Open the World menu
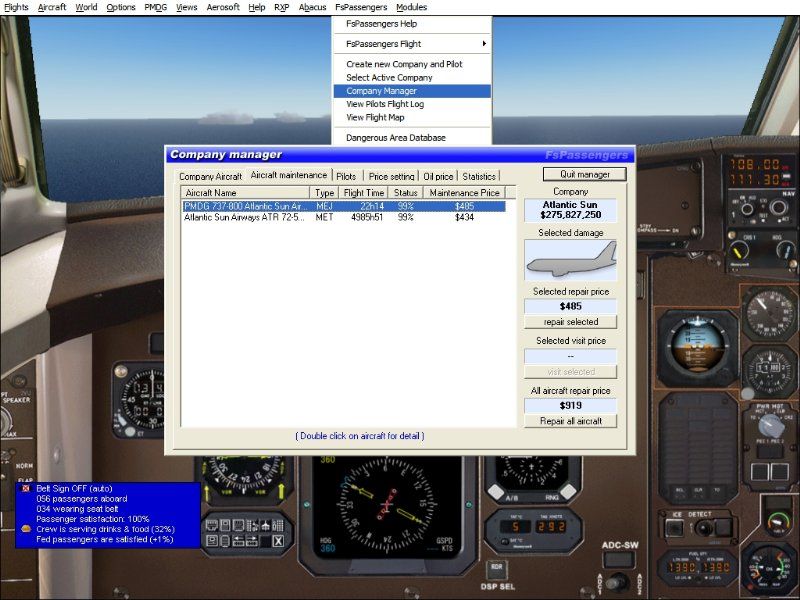800x600 pixels. [86, 7]
